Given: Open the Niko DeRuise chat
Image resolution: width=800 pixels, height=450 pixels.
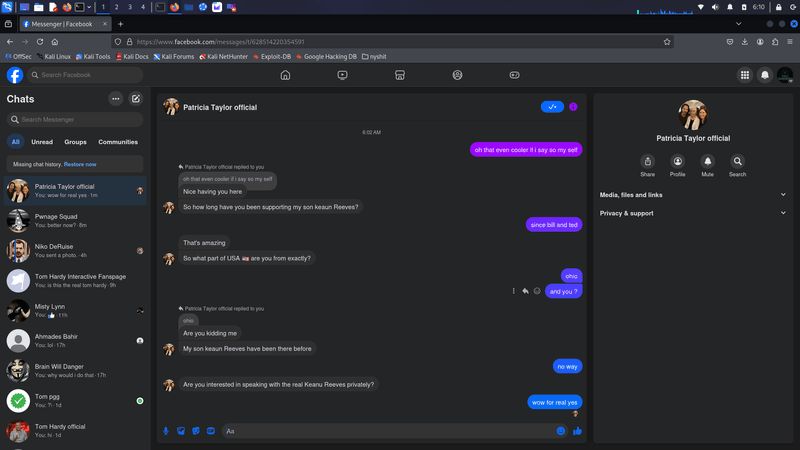Looking at the screenshot, I should (x=75, y=251).
